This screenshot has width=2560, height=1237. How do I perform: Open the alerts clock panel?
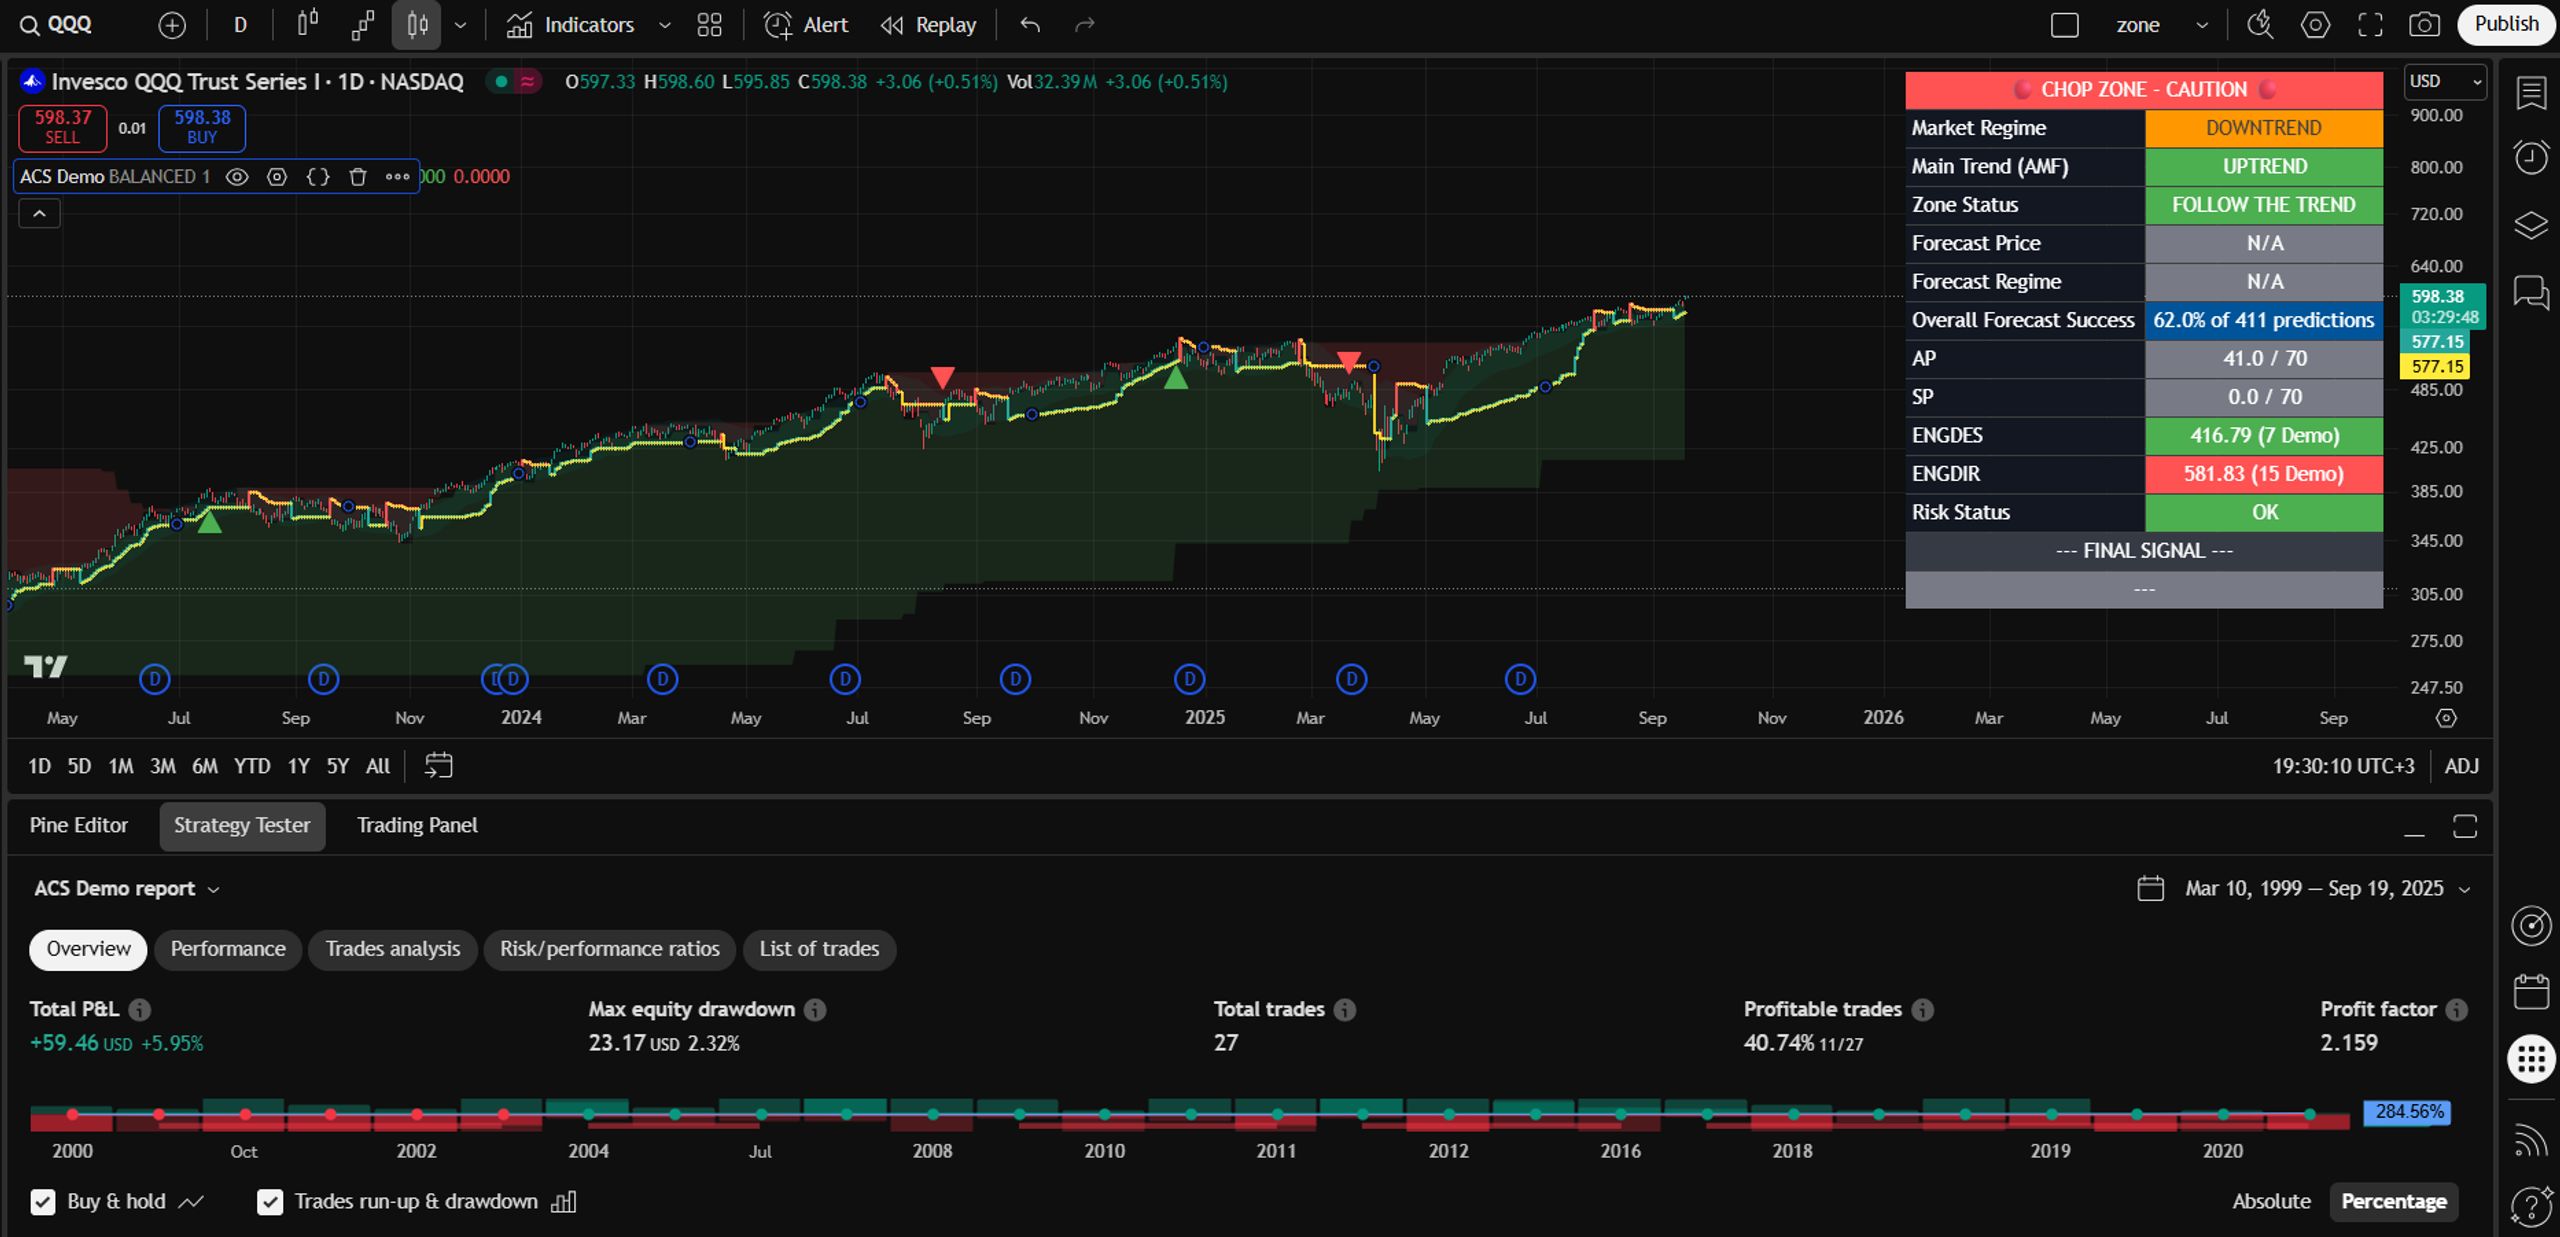[2531, 158]
